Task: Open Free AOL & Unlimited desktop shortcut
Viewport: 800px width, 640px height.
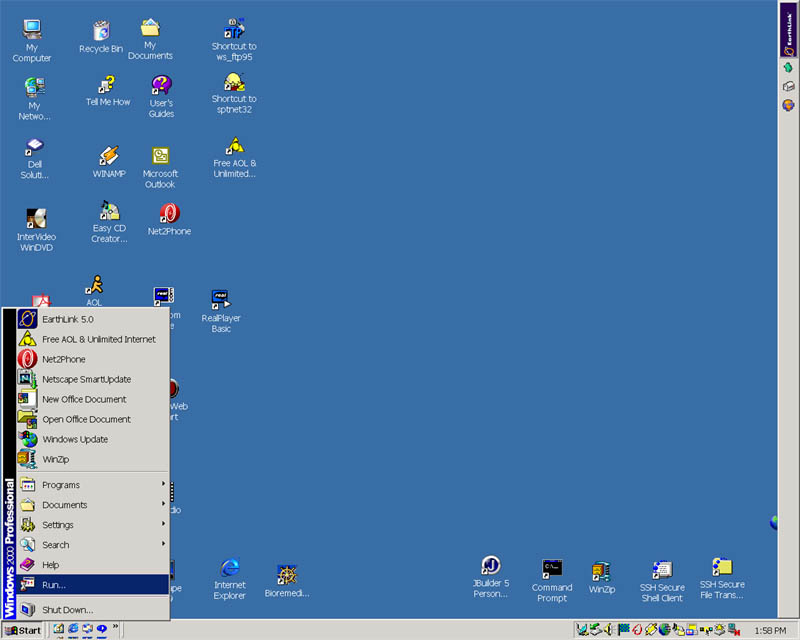Action: [x=235, y=157]
